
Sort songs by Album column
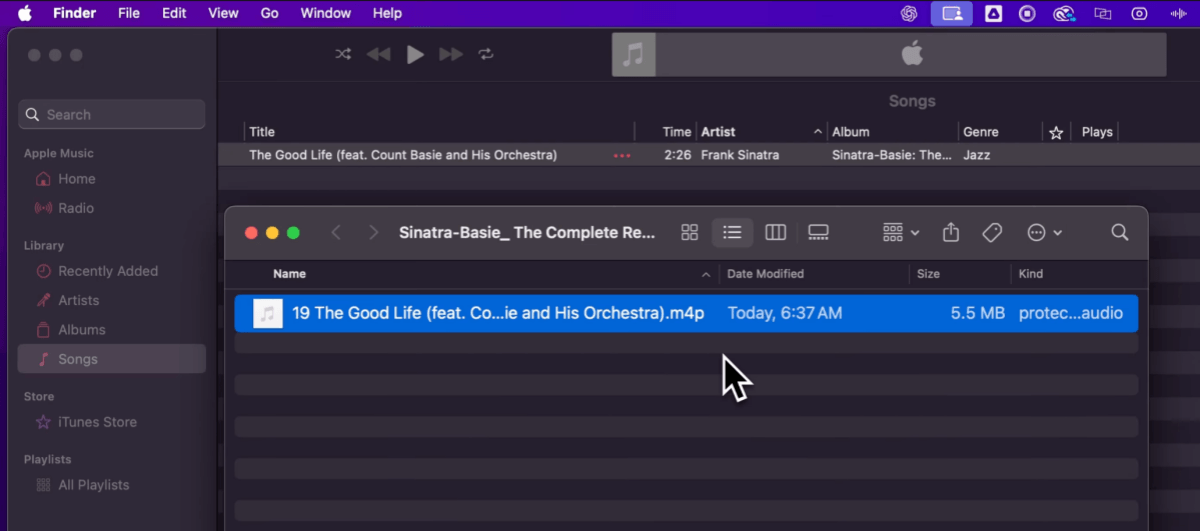point(851,132)
